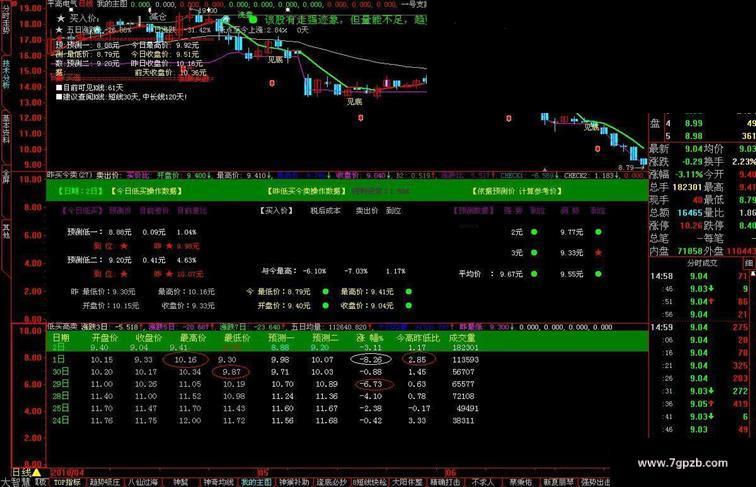Click the yellow triangle next to 日线
This screenshot has height=487, width=756.
tap(37, 472)
